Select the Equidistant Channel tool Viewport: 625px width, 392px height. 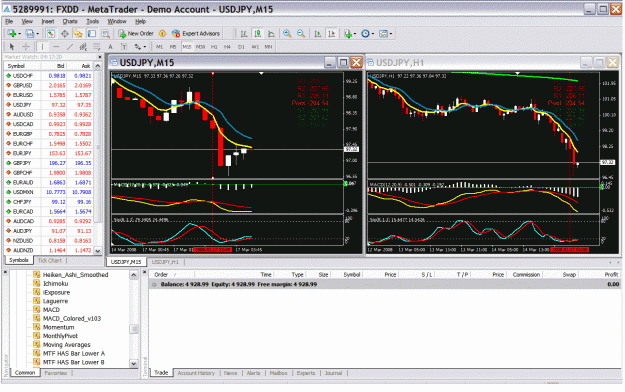tap(83, 47)
